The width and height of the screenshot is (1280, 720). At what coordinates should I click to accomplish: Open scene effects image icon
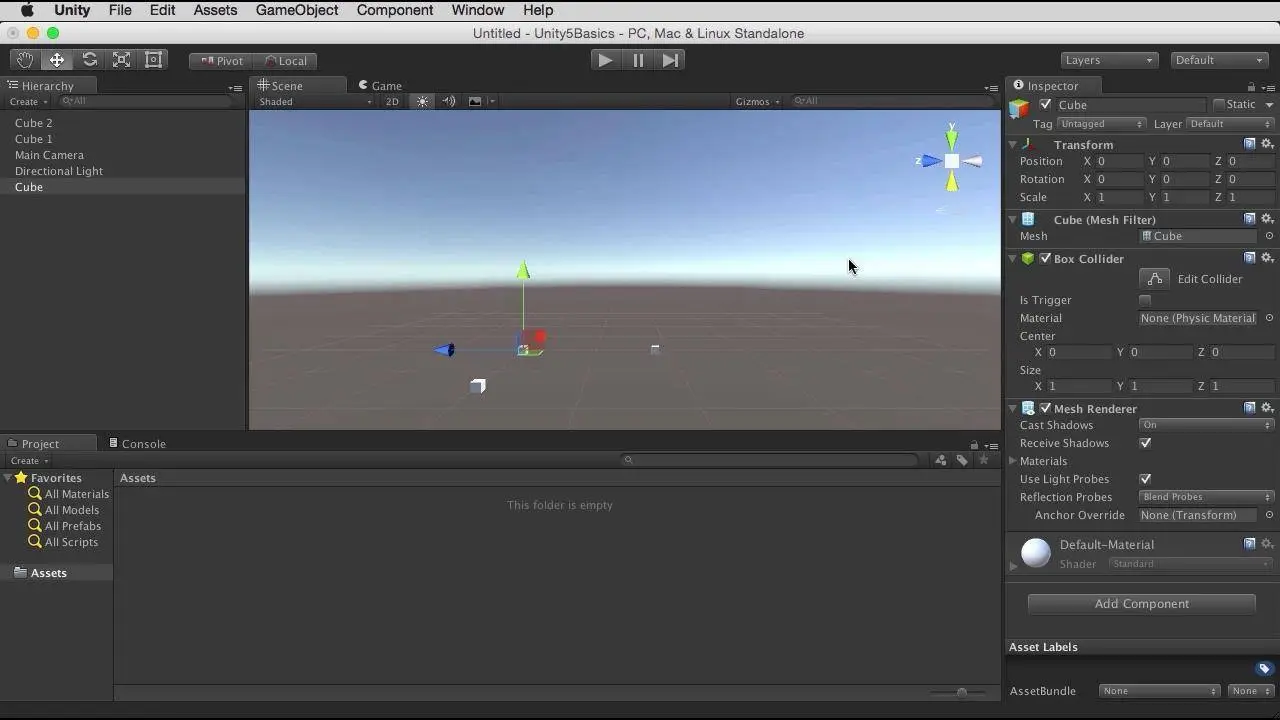click(475, 101)
